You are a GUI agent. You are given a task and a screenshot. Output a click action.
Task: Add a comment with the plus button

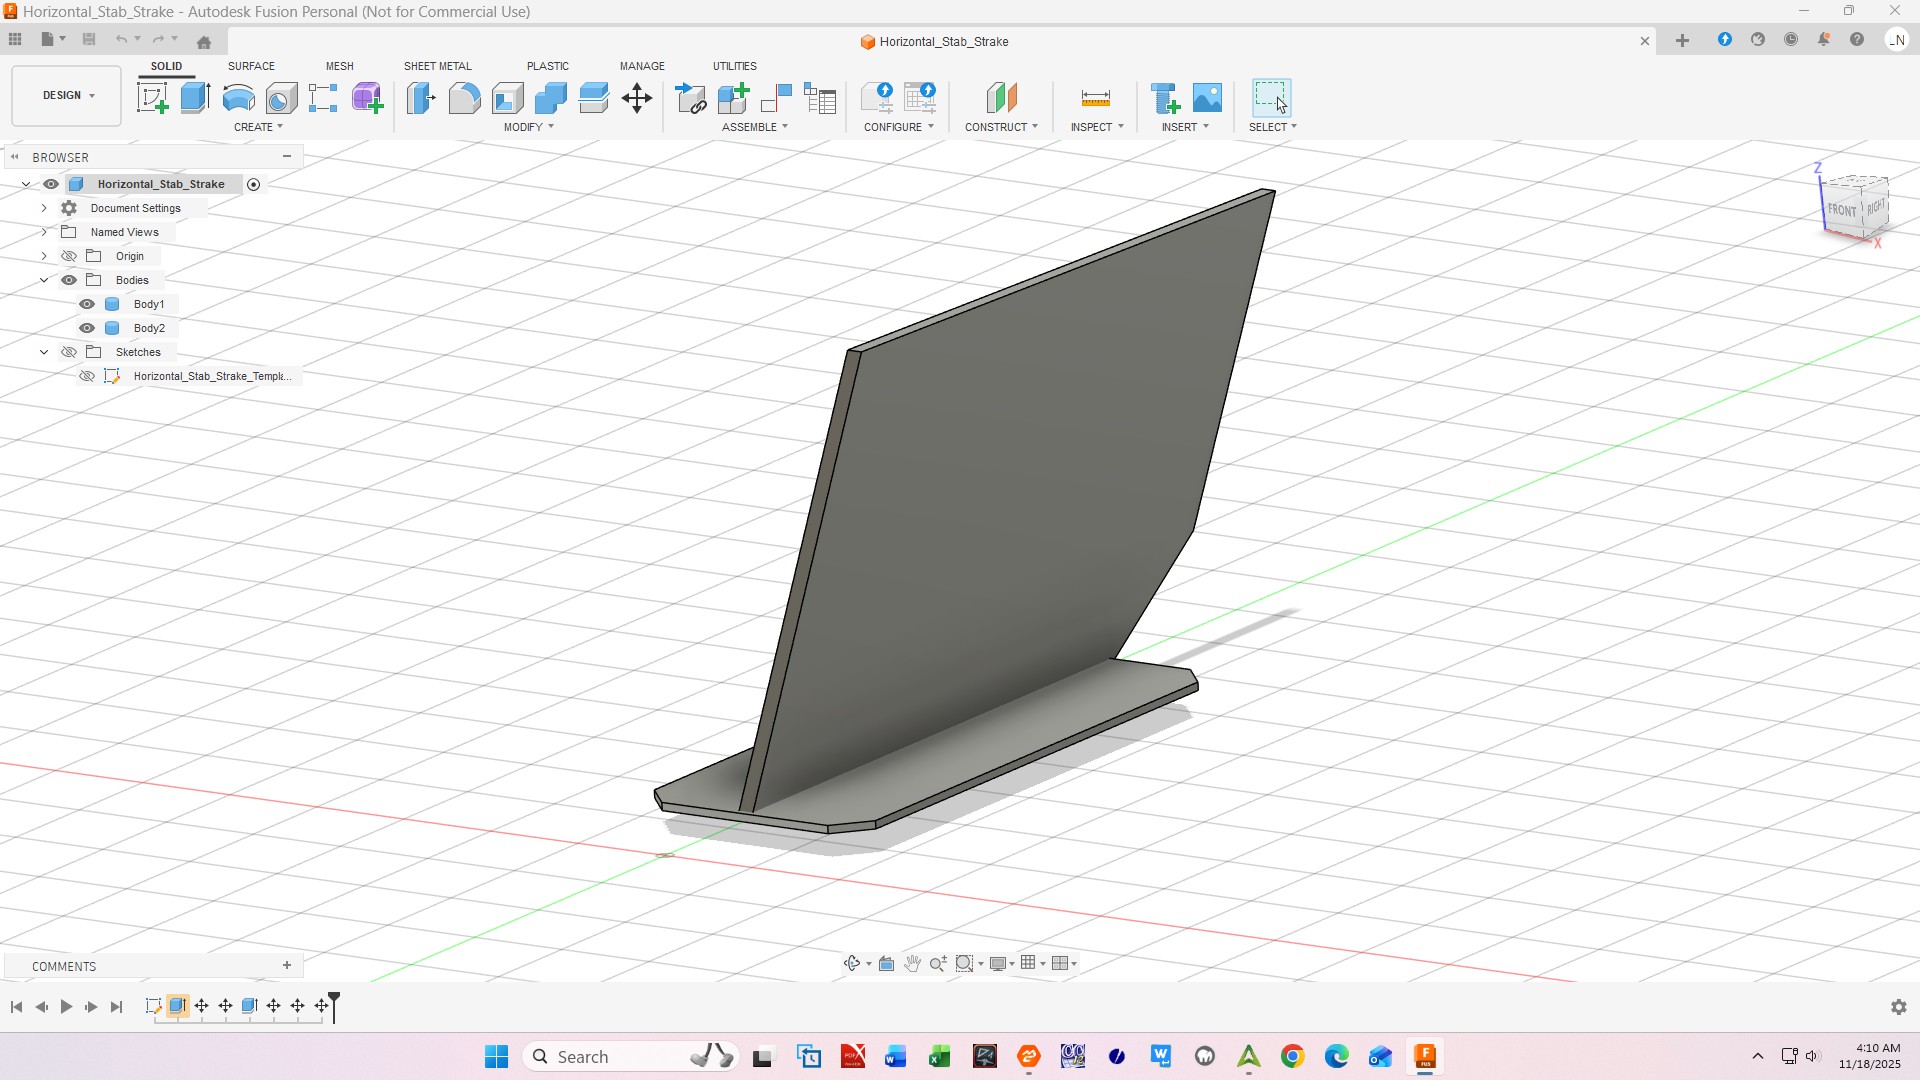click(x=287, y=965)
